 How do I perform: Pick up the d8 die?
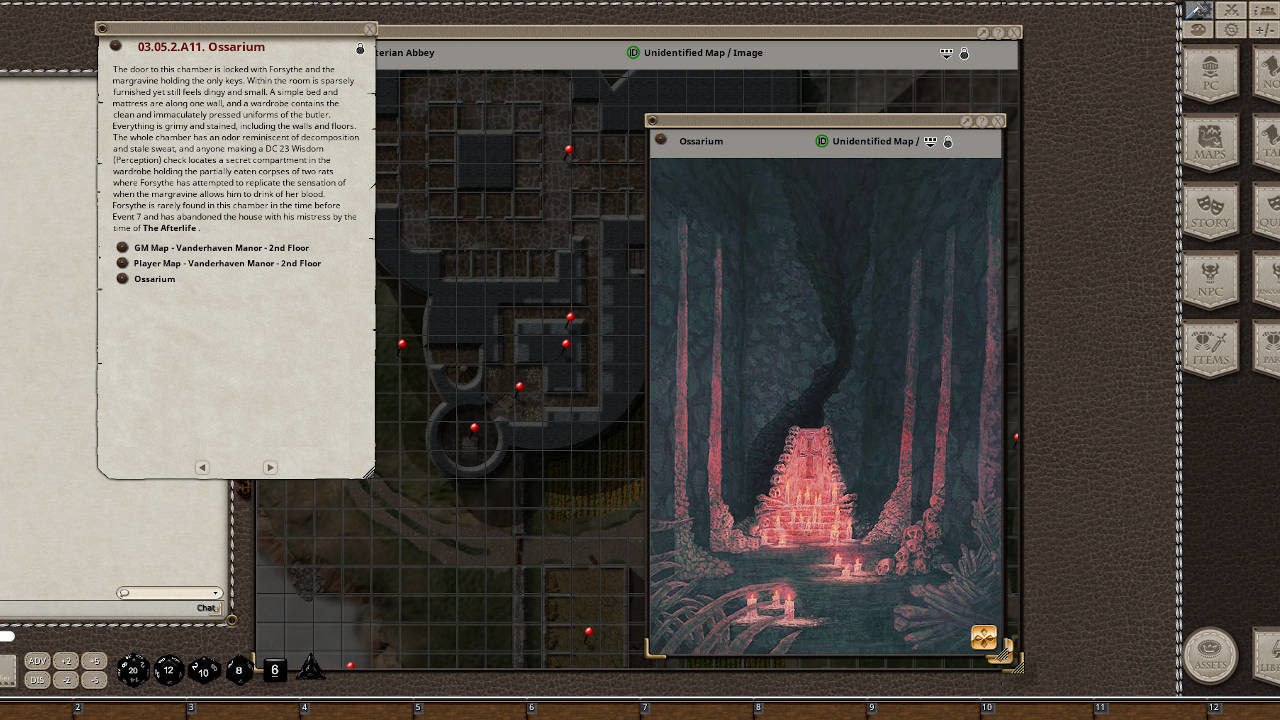[x=239, y=670]
